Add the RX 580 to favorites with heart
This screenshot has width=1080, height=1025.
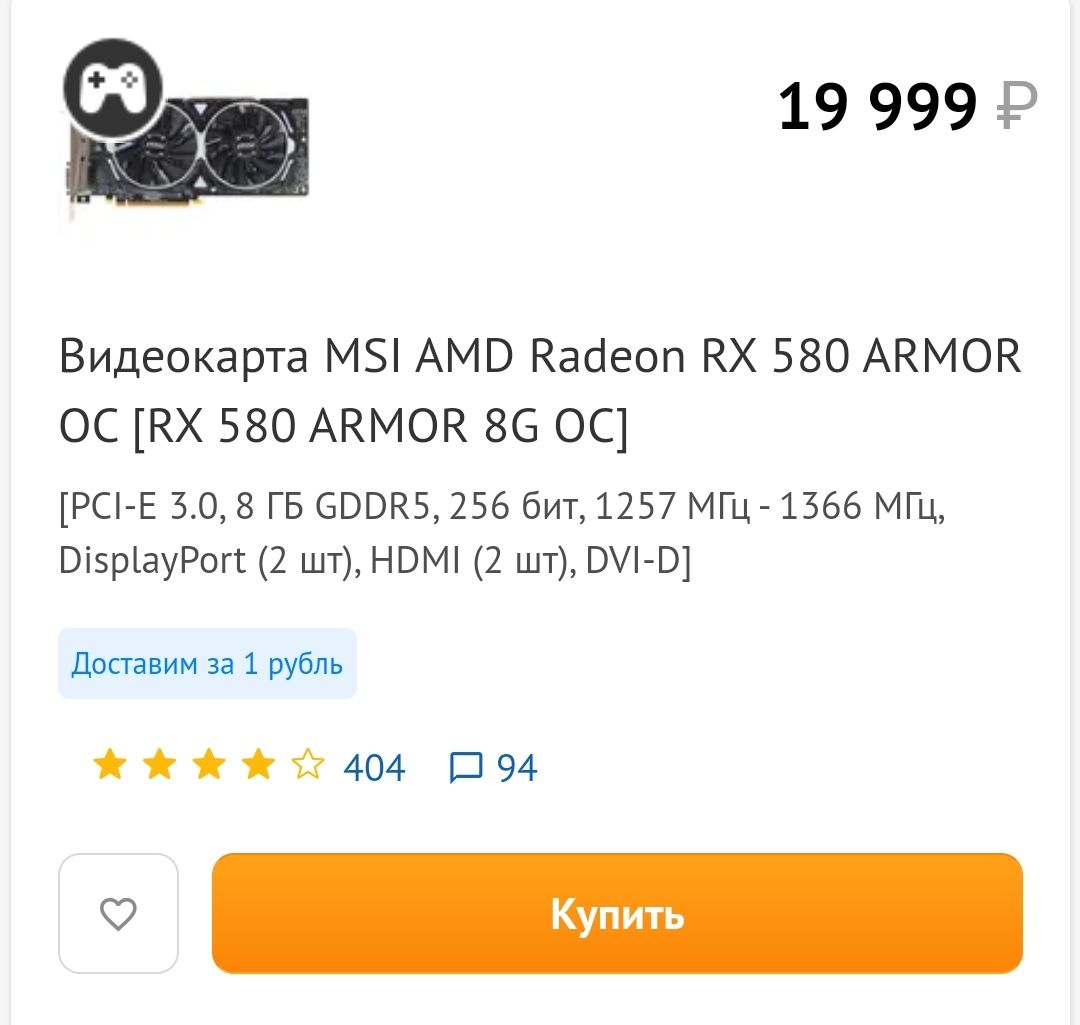pos(118,913)
